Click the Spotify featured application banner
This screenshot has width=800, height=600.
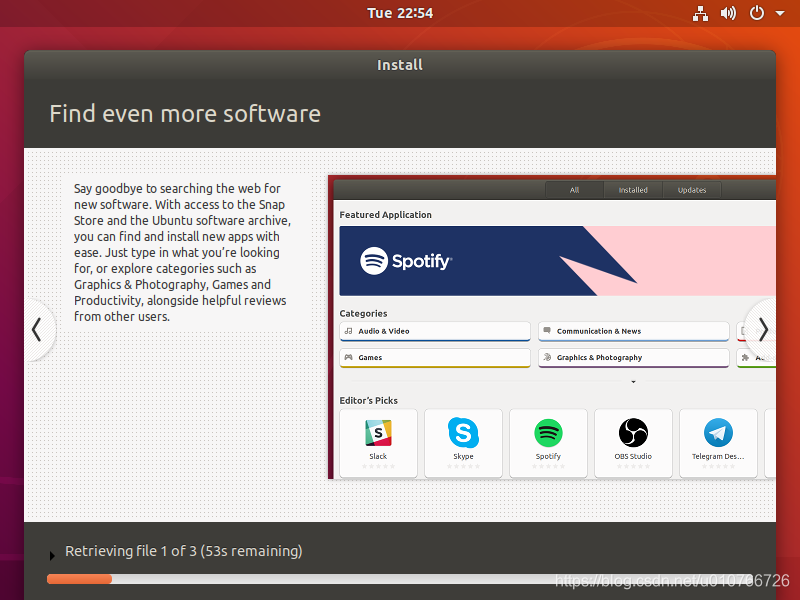click(557, 261)
